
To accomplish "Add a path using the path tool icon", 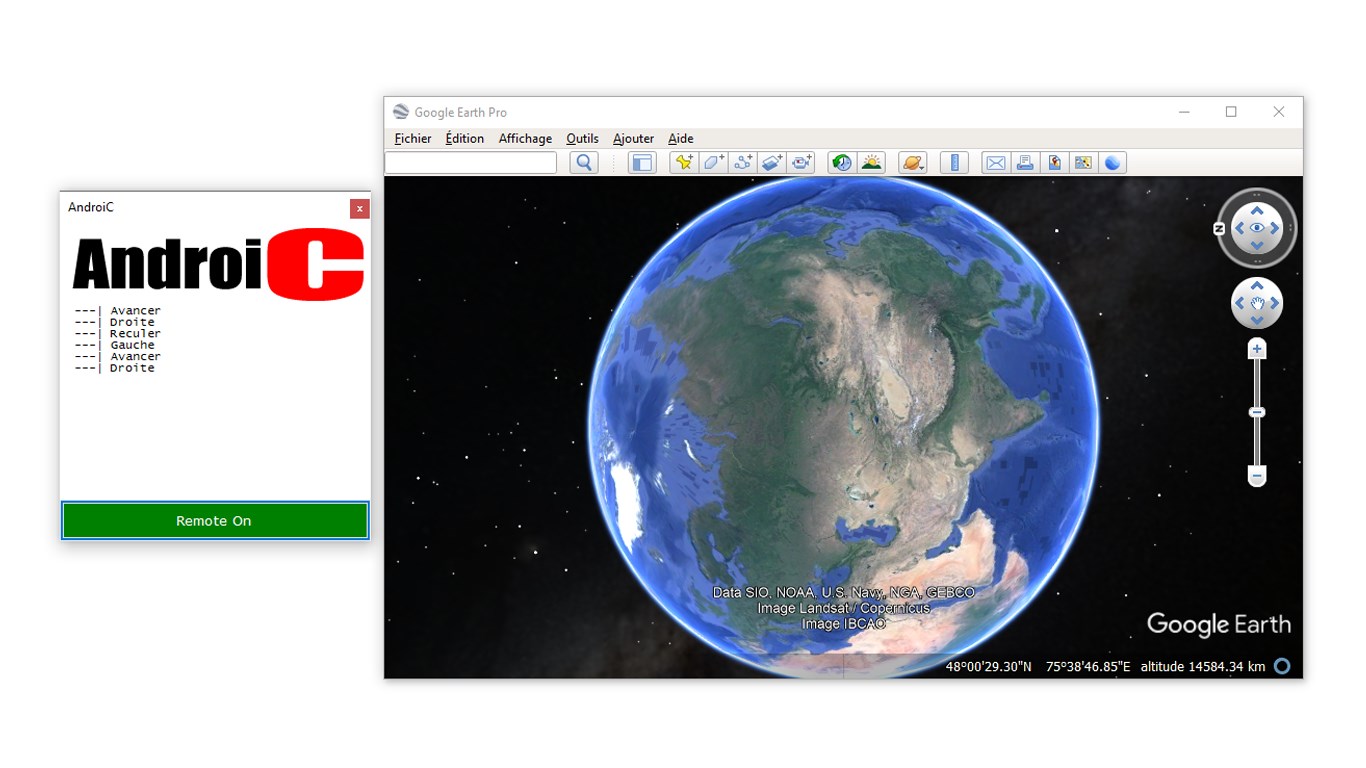I will pyautogui.click(x=742, y=162).
